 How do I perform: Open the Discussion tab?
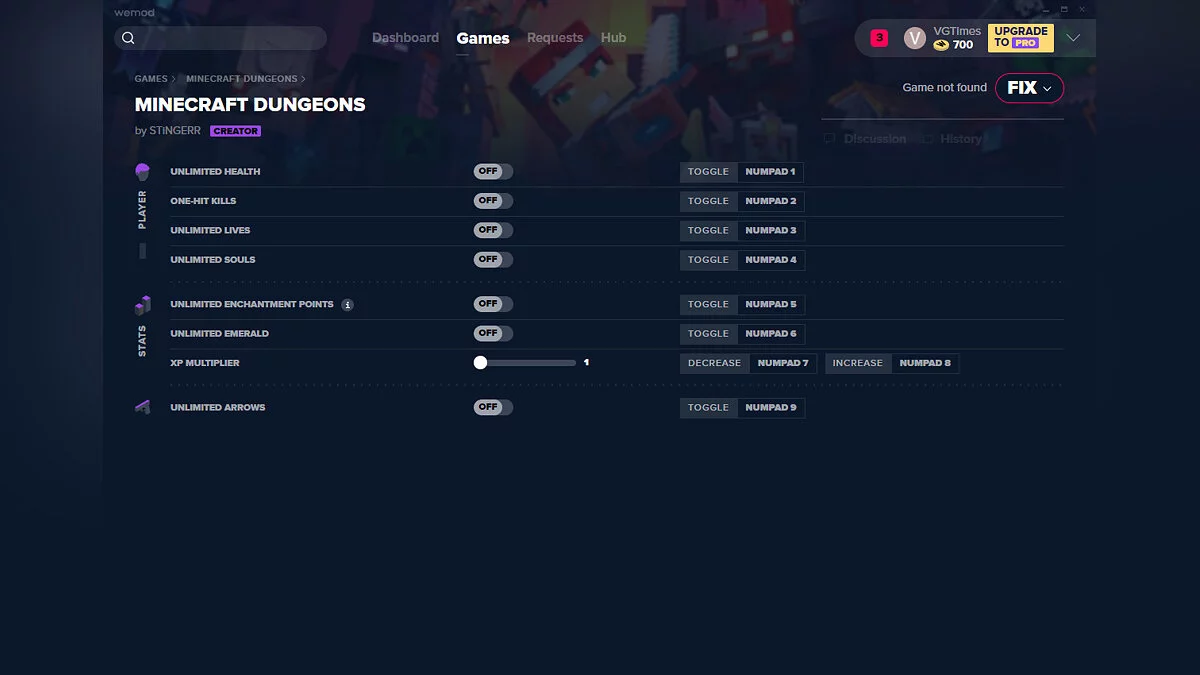click(x=875, y=139)
